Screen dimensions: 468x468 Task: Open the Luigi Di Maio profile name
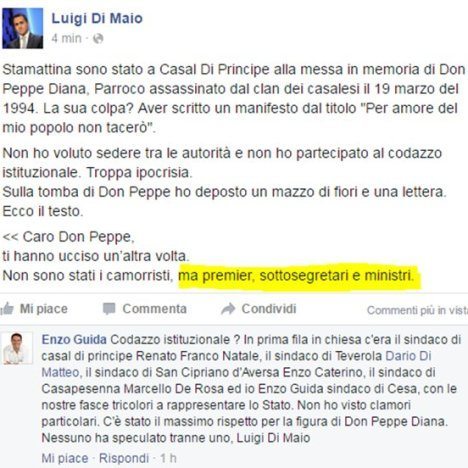click(97, 18)
